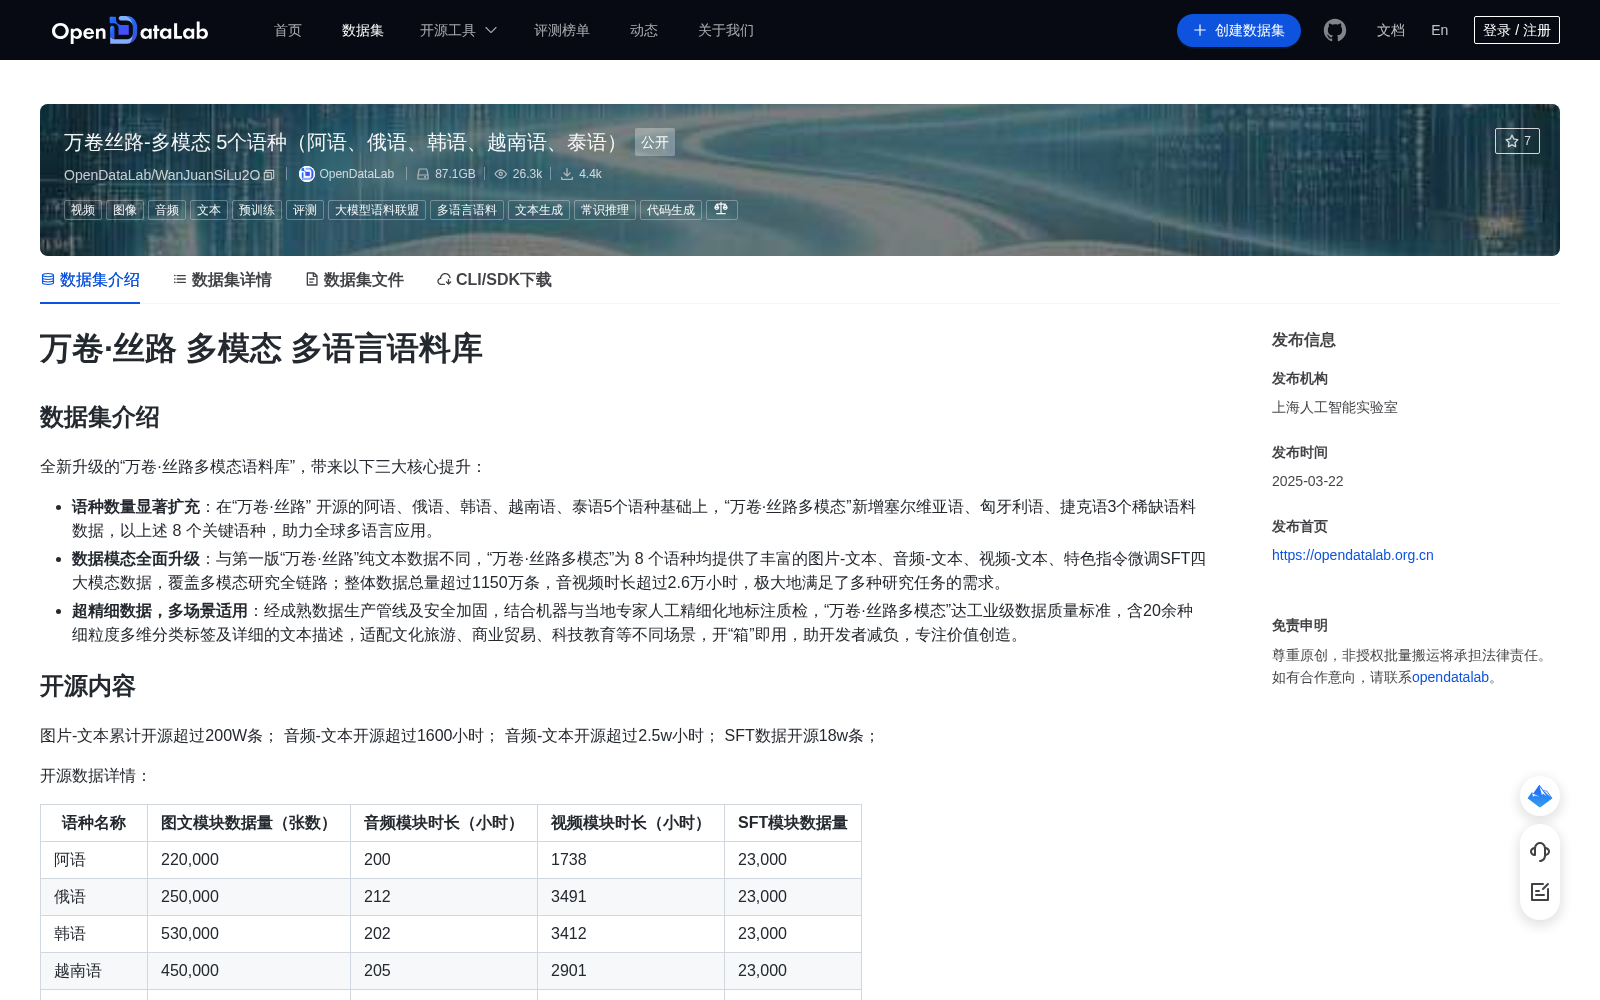Viewport: 1600px width, 1000px height.
Task: Click the 文本 tag
Action: [209, 210]
